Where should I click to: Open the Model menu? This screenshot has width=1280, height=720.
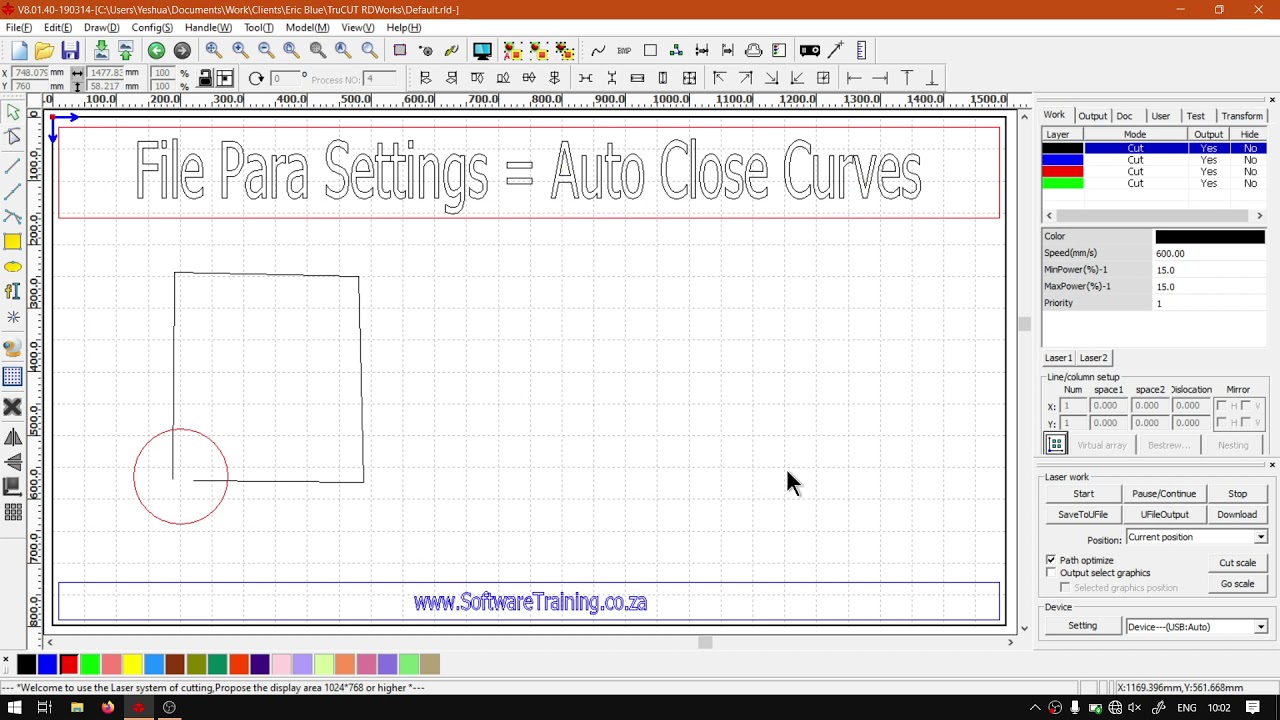tap(307, 28)
